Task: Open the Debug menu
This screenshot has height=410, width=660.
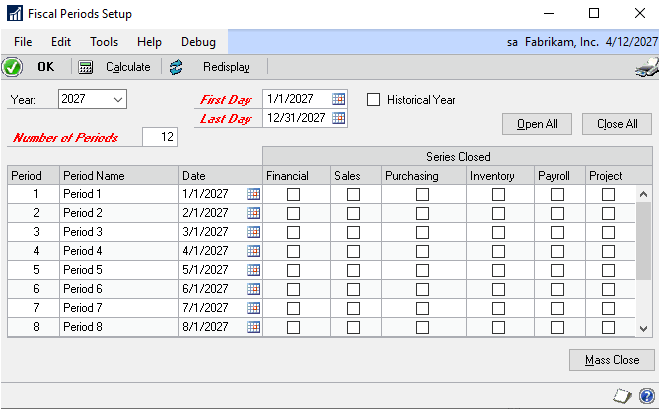Action: tap(198, 42)
